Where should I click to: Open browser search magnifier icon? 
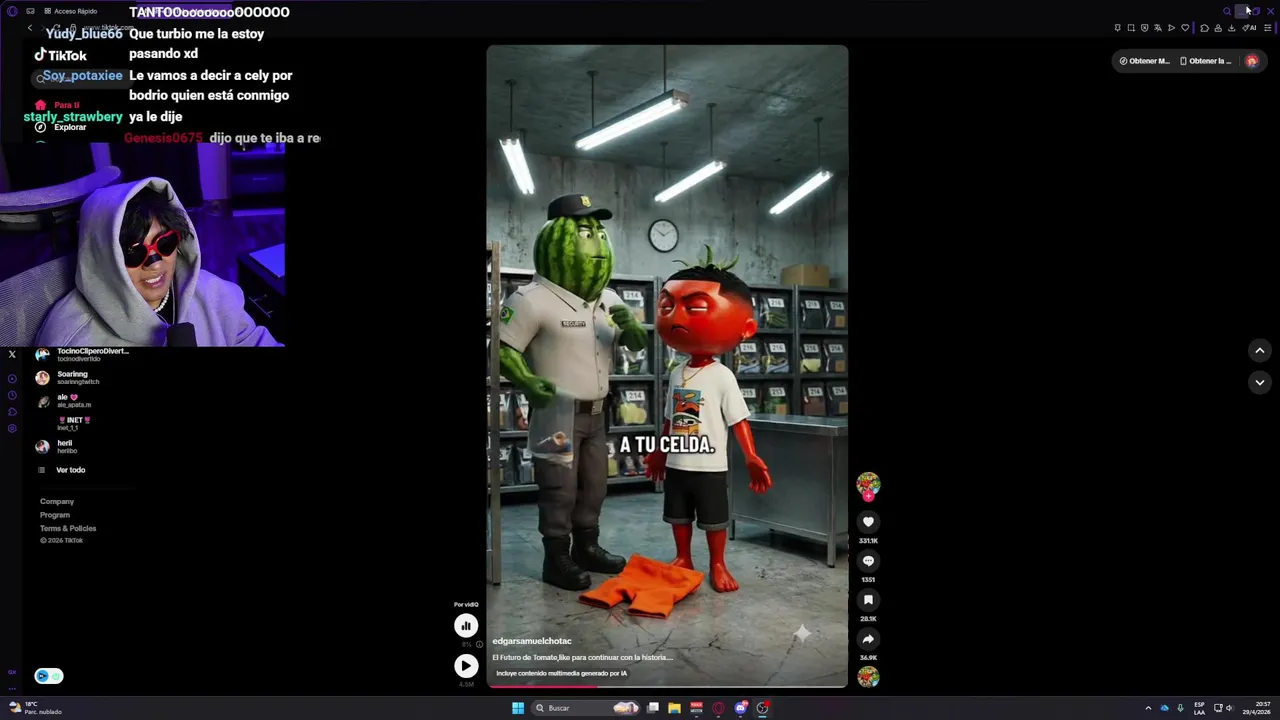1227,11
